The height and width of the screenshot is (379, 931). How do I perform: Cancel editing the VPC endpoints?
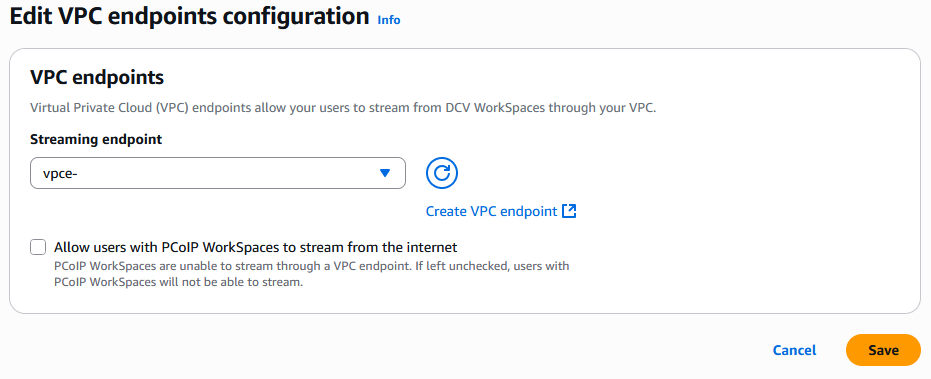pos(794,350)
